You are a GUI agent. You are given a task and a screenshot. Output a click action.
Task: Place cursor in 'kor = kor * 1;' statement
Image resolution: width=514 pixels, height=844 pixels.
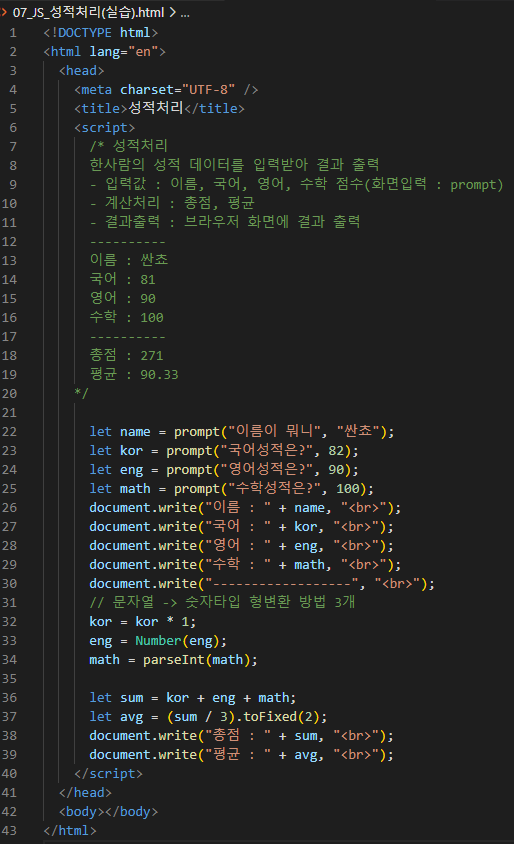tap(143, 622)
